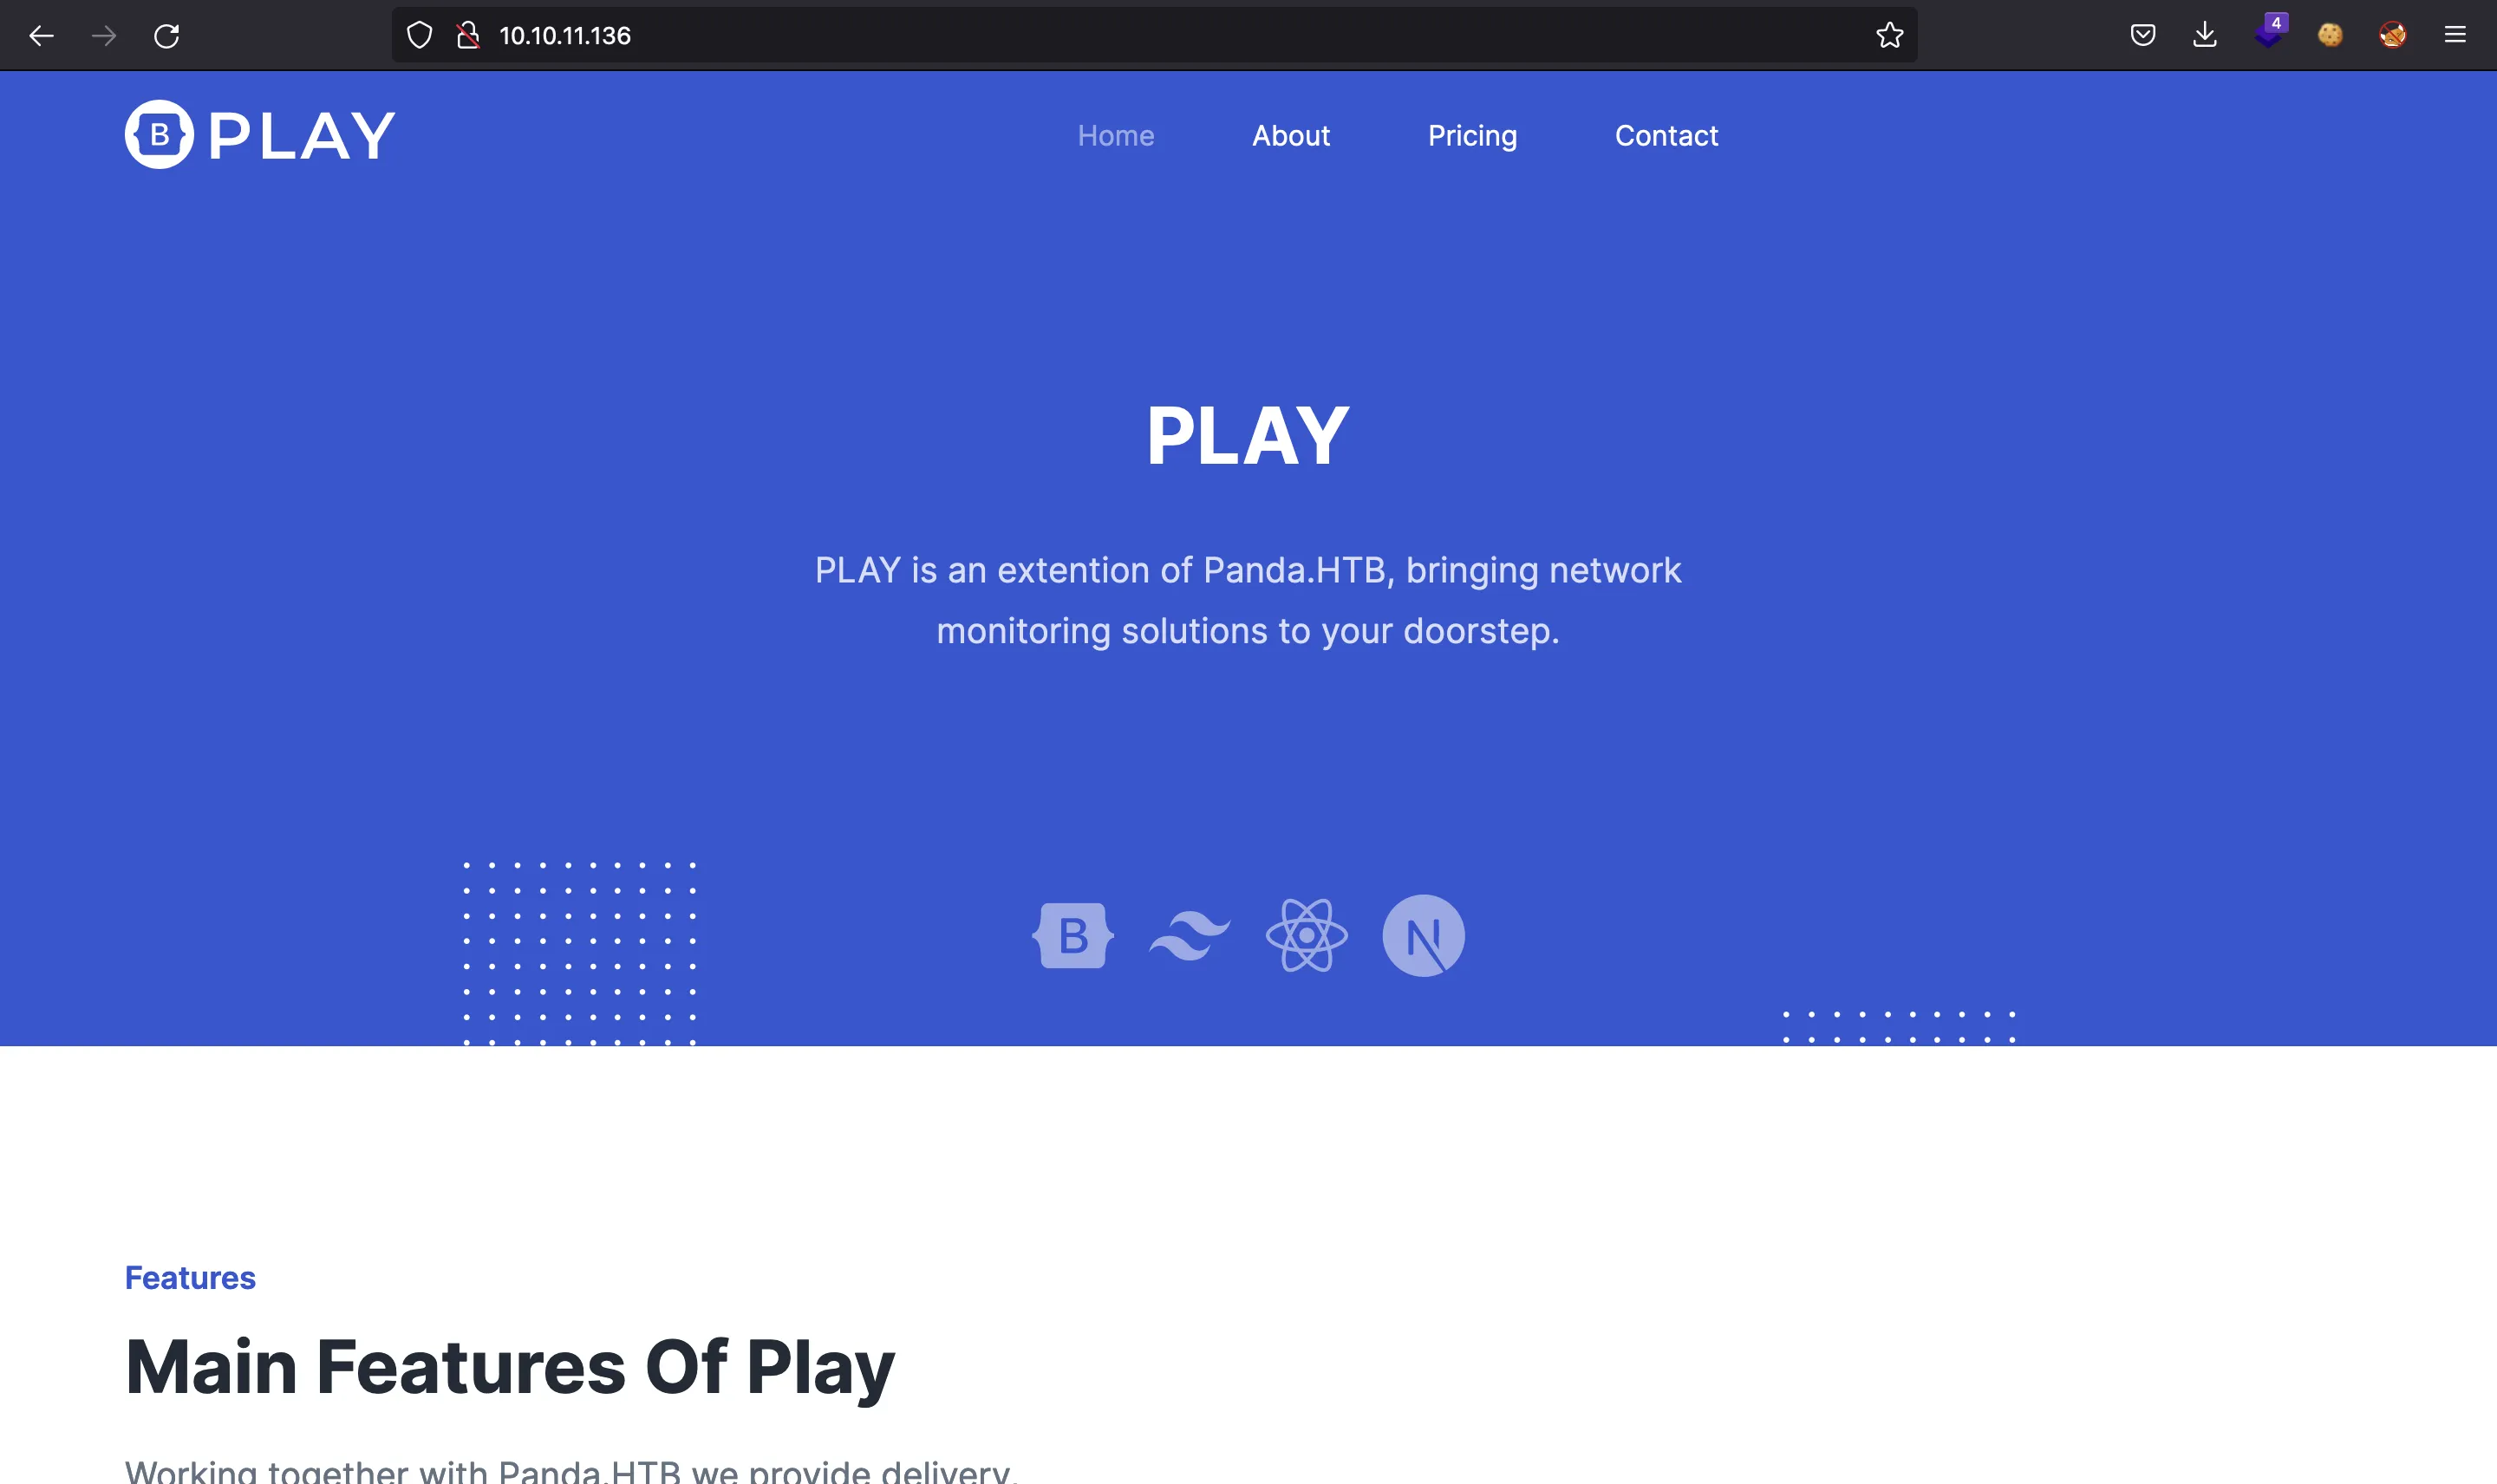
Task: Click the page reload button in browser
Action: pos(166,36)
